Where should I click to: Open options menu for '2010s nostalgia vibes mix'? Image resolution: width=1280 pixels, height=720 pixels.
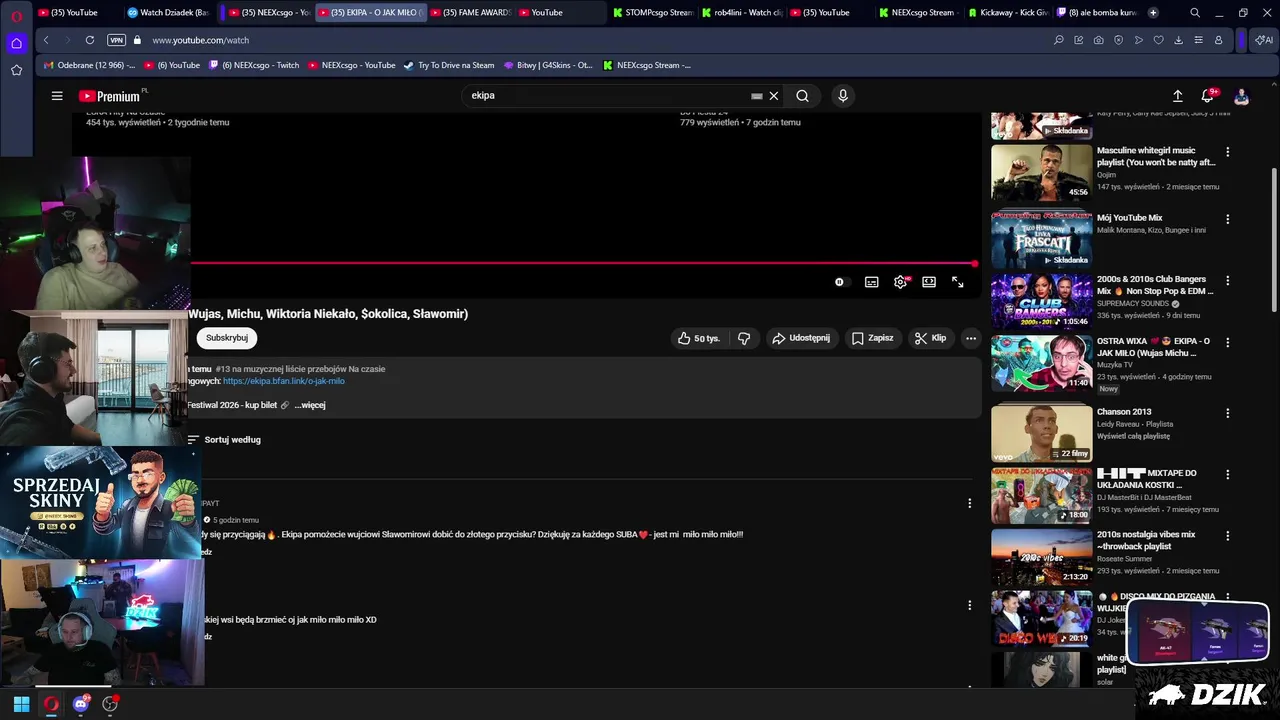coord(1228,536)
